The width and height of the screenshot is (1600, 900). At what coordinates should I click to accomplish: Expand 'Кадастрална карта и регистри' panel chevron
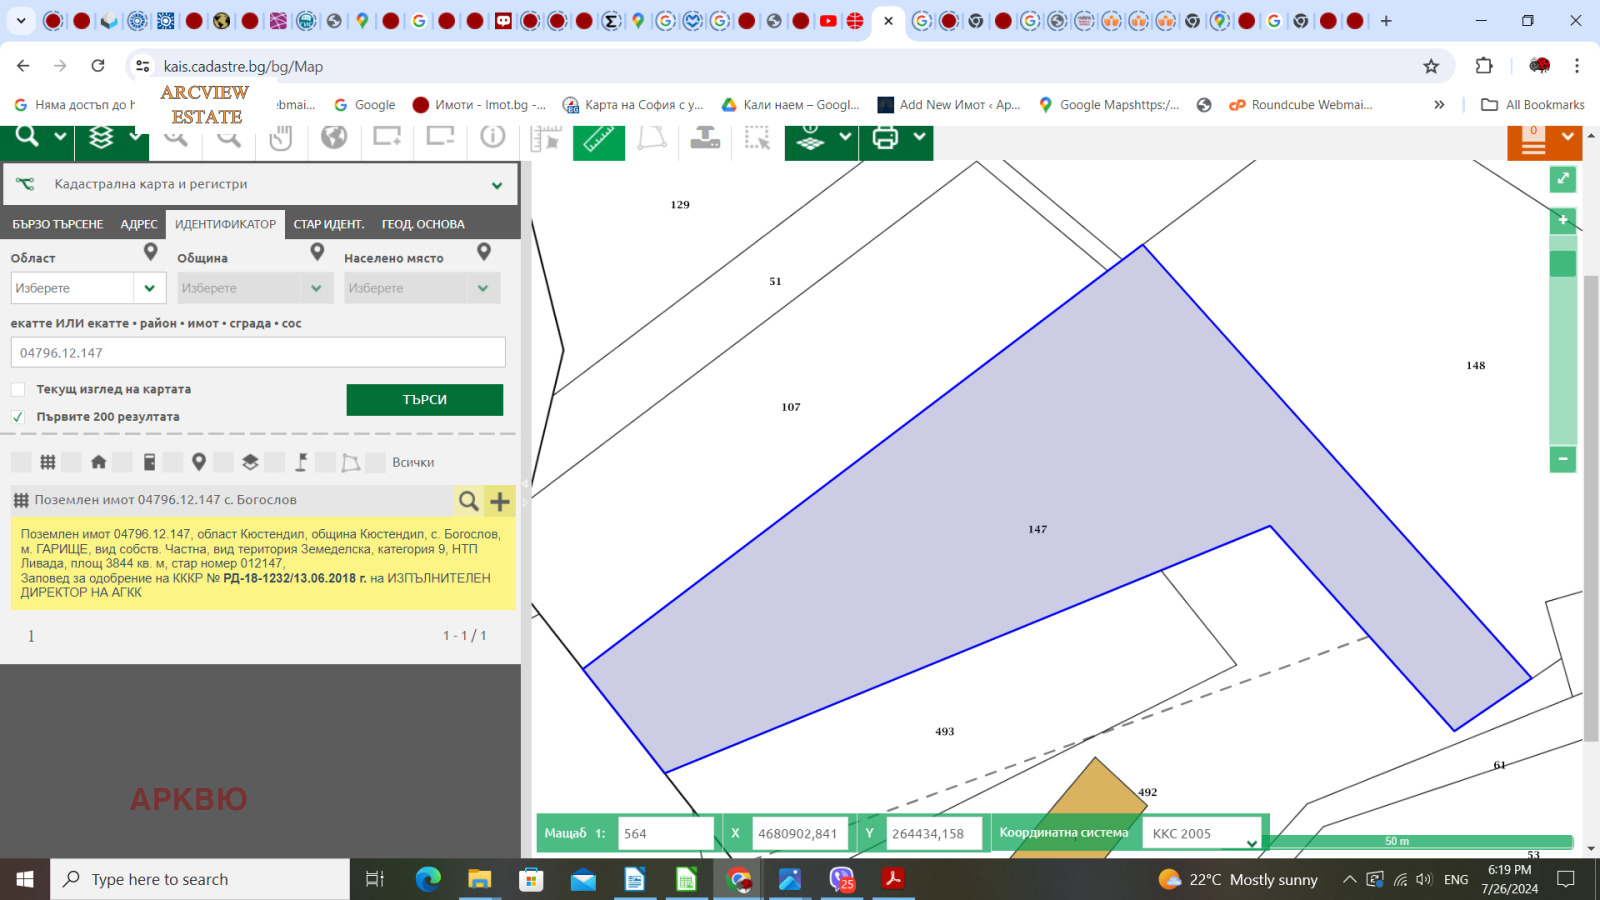tap(497, 185)
